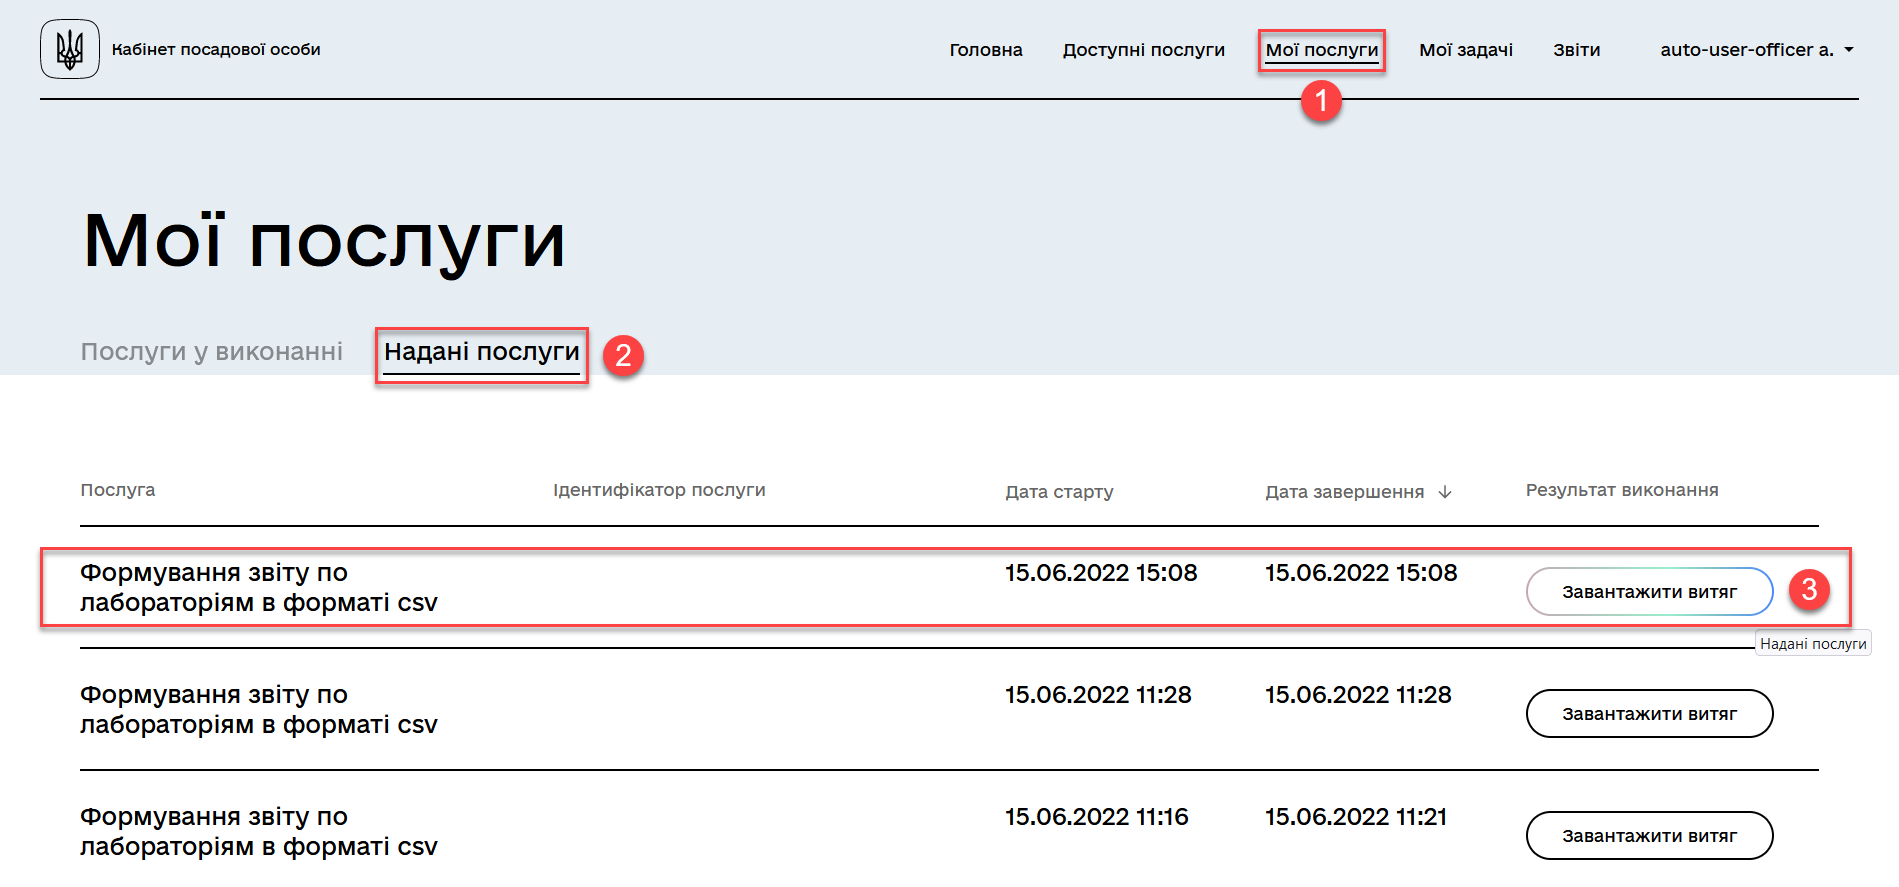Expand the auto-user-officer a. account menu
The image size is (1899, 887).
1756,50
